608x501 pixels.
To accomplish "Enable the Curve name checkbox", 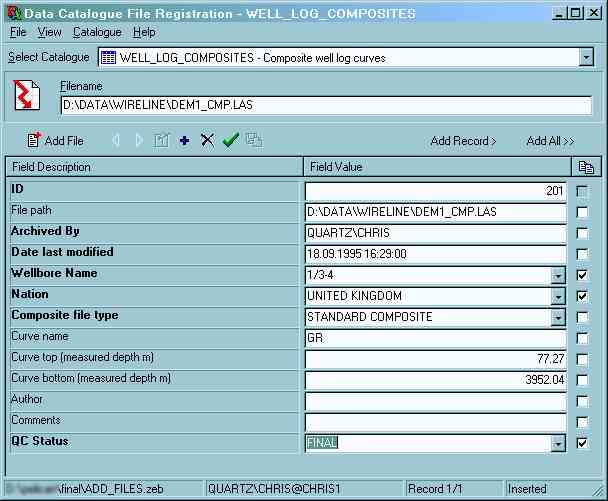I will tap(582, 338).
